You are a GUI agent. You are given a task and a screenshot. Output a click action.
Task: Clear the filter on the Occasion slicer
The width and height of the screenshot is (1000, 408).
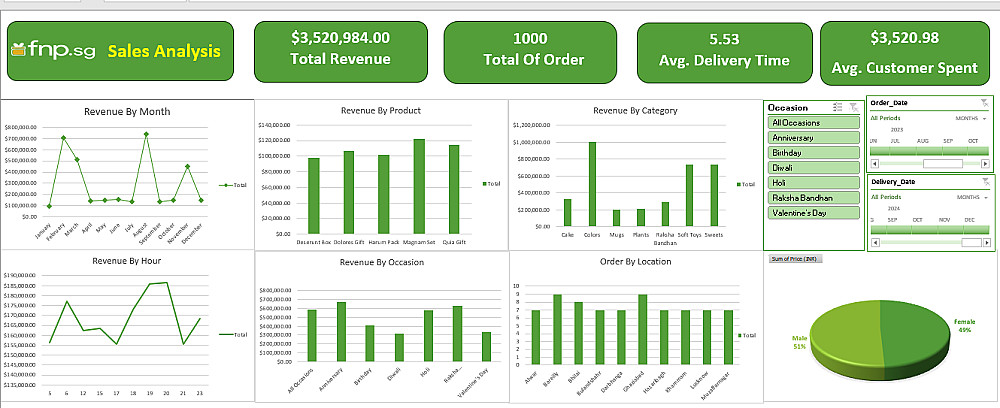853,108
